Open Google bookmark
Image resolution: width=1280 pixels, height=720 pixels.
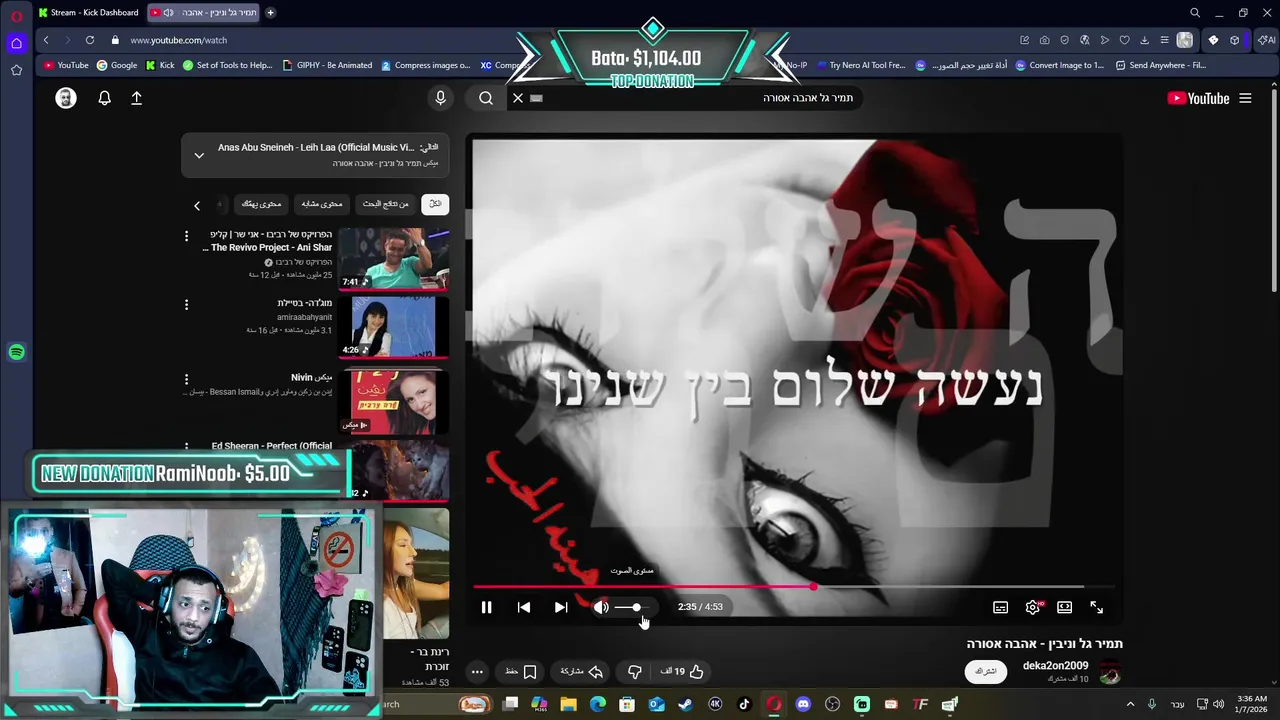pos(117,65)
